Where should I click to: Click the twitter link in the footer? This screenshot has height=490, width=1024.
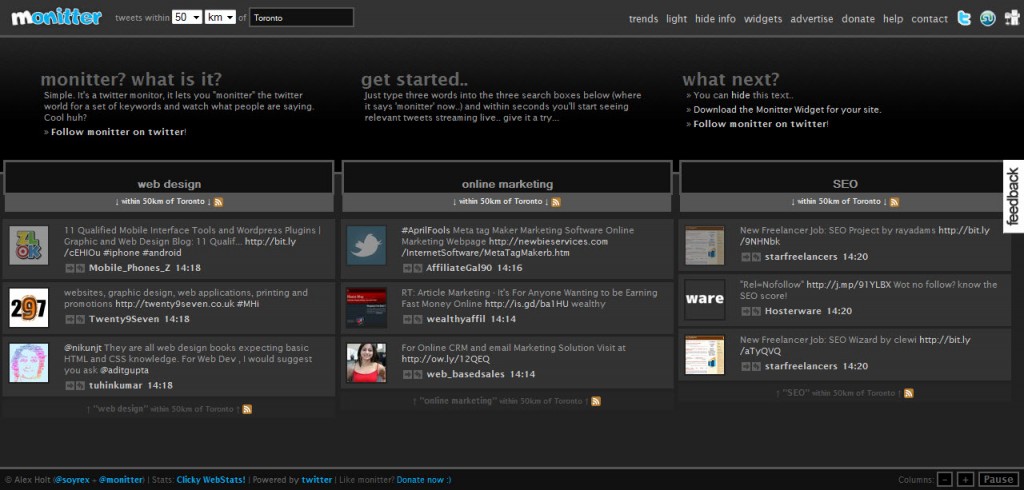[317, 480]
